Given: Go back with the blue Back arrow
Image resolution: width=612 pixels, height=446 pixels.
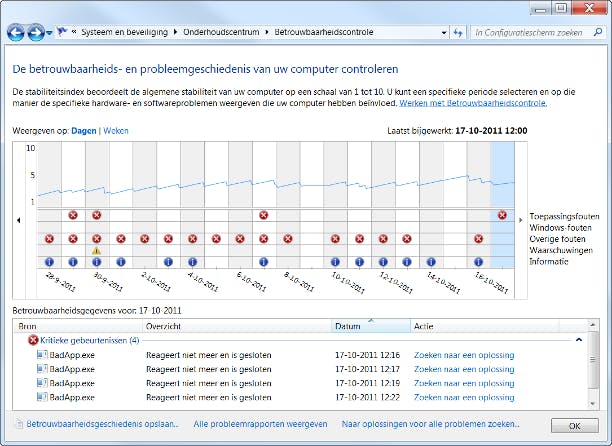Looking at the screenshot, I should 16,32.
